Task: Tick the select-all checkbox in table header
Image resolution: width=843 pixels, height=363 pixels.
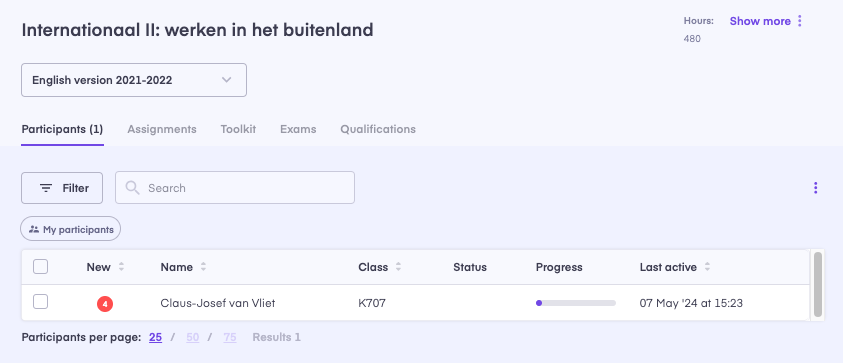Action: (x=40, y=267)
